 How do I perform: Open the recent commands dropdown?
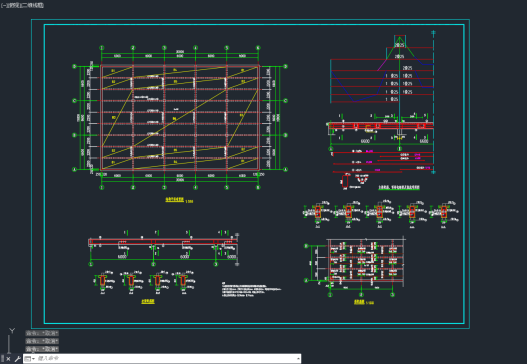[30, 359]
